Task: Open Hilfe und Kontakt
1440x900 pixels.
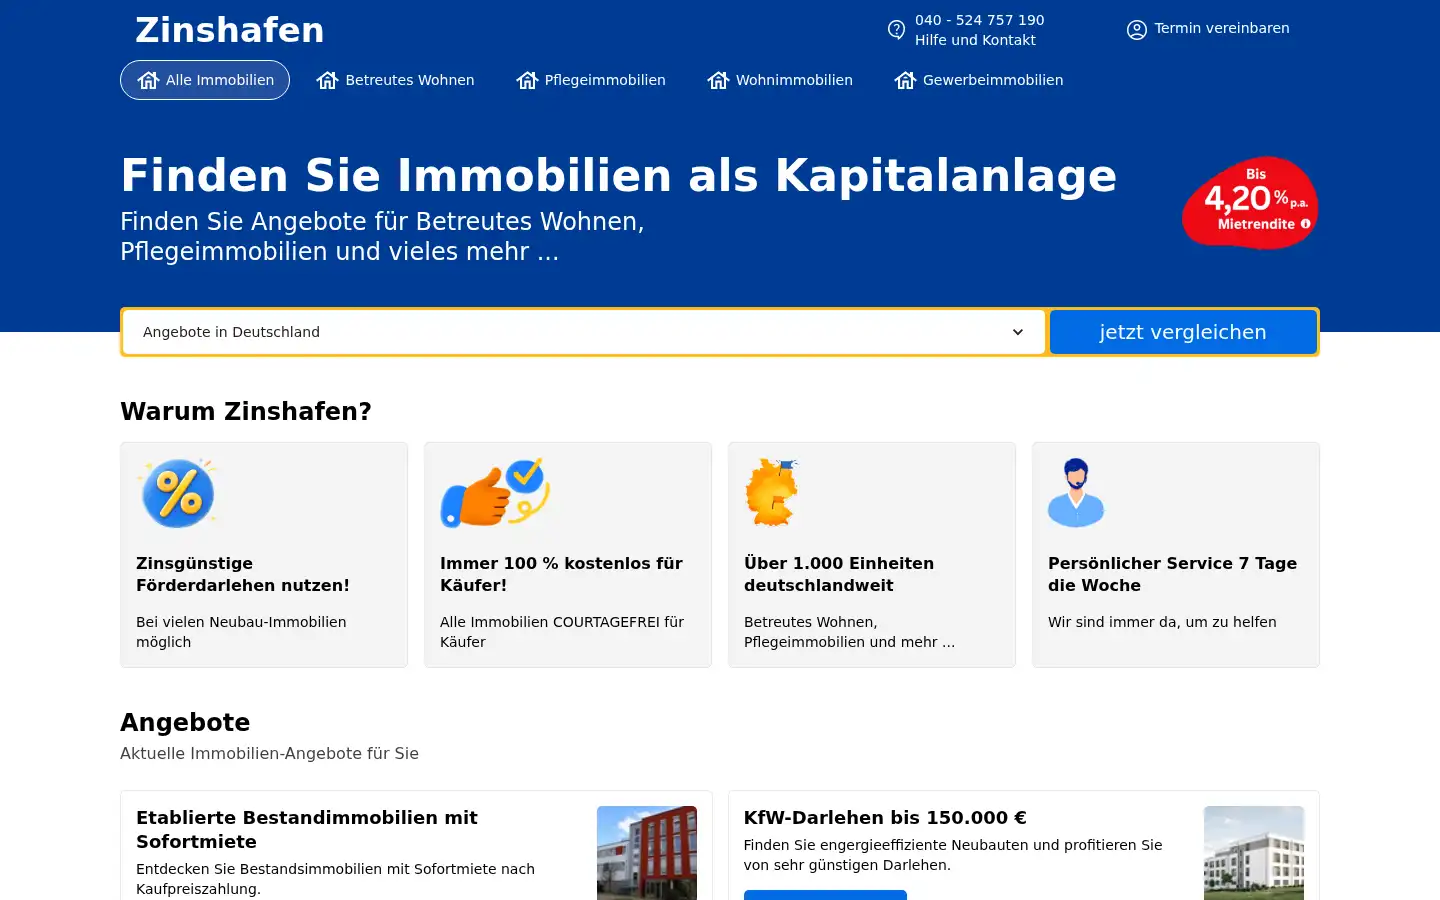Action: coord(975,40)
